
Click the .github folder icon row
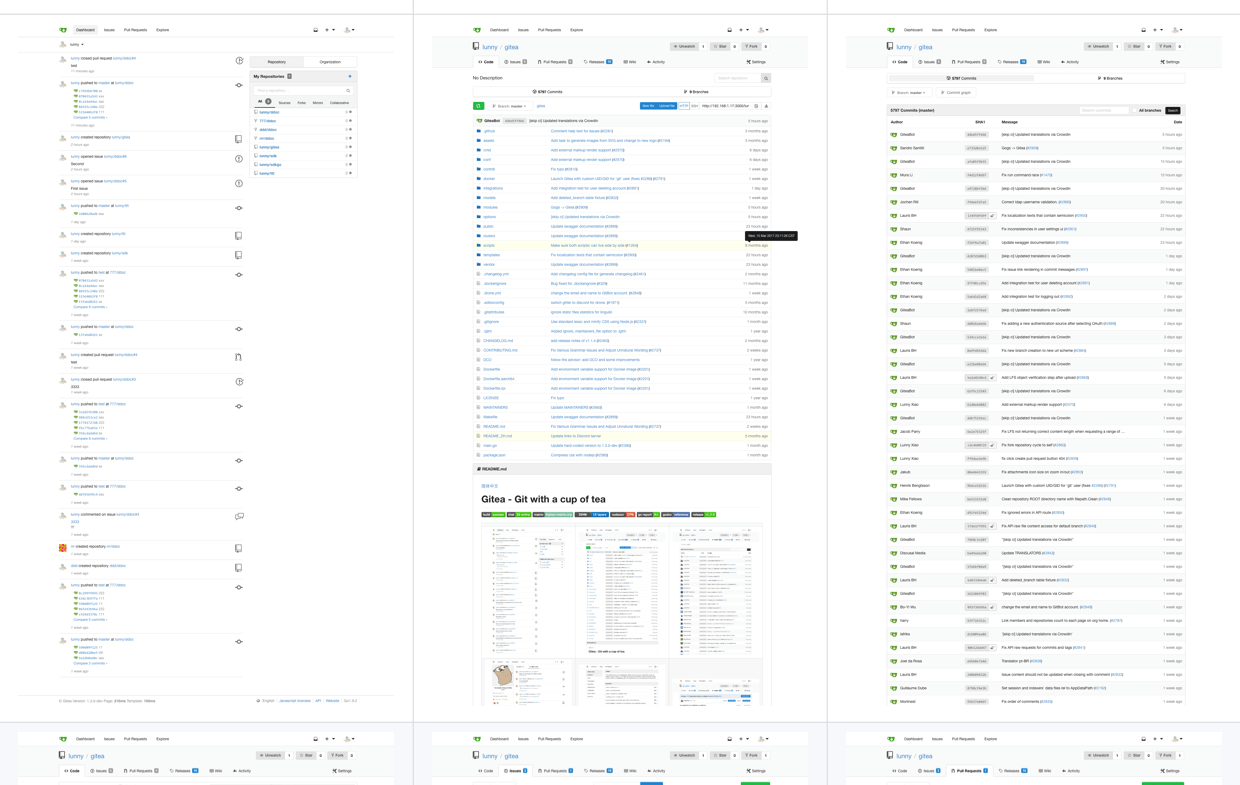coord(479,131)
